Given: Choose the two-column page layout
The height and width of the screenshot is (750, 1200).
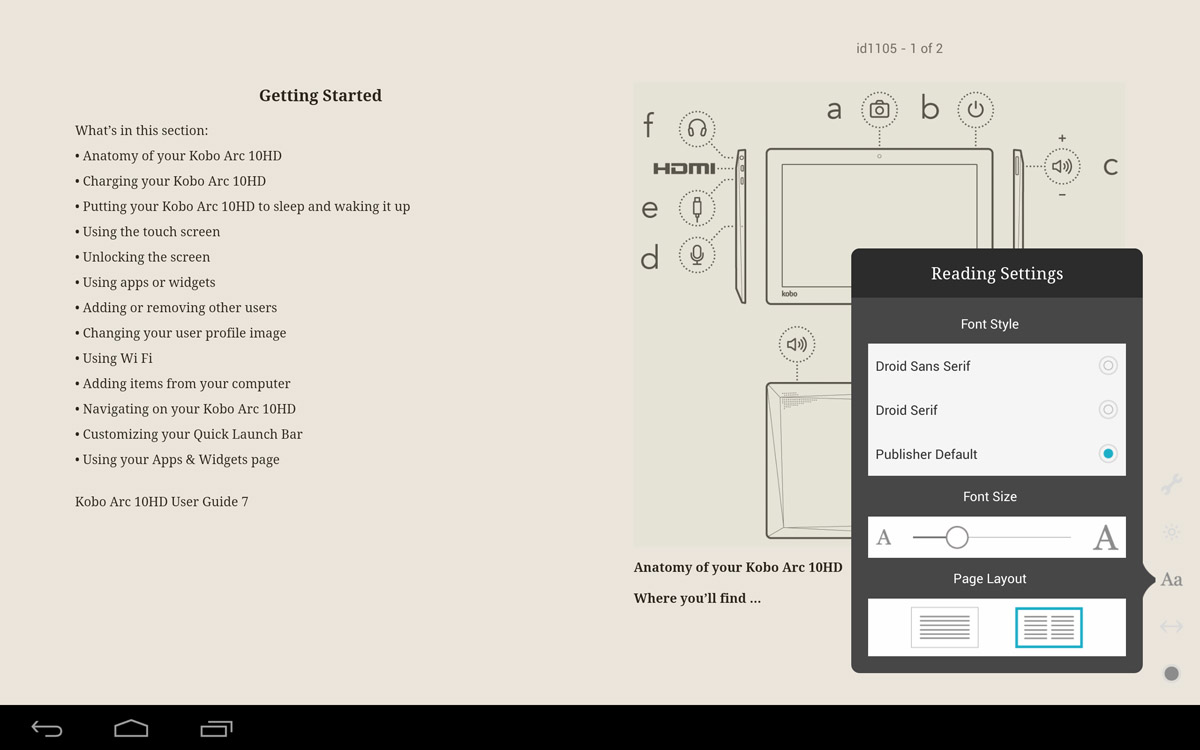Looking at the screenshot, I should point(1049,628).
